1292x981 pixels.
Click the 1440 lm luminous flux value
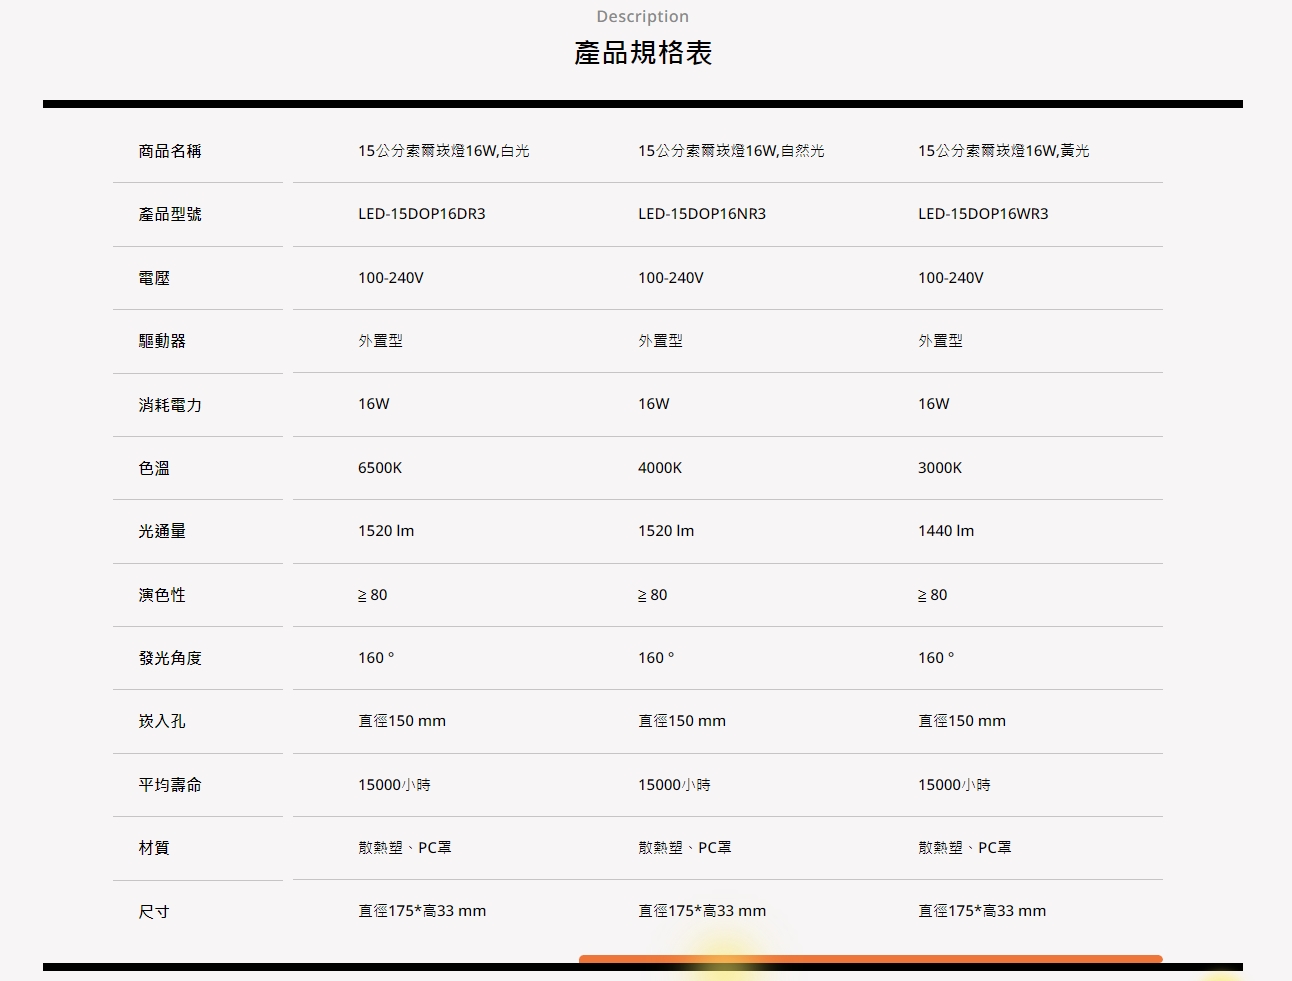pyautogui.click(x=946, y=531)
